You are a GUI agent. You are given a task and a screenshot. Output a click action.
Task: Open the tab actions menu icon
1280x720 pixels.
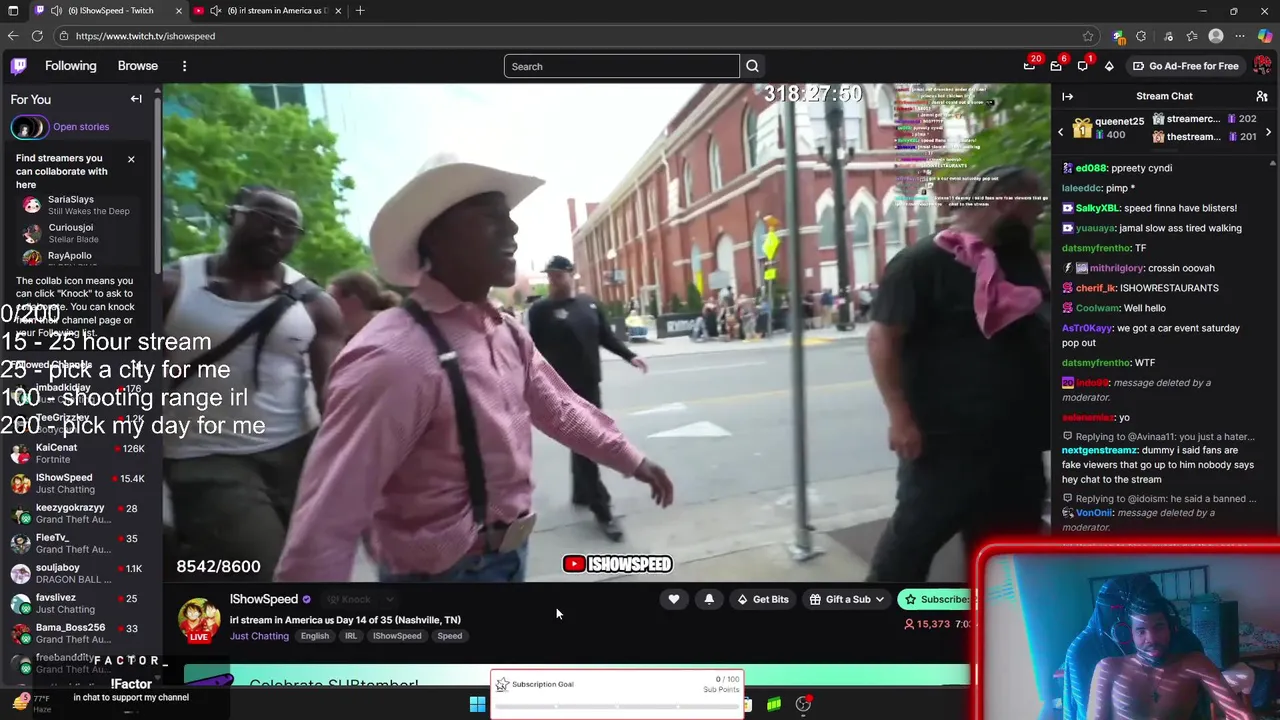pos(13,11)
